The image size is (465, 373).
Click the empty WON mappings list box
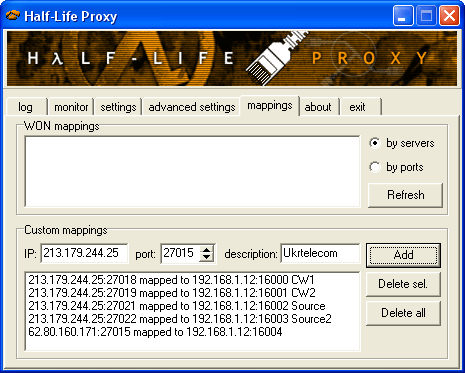192,171
